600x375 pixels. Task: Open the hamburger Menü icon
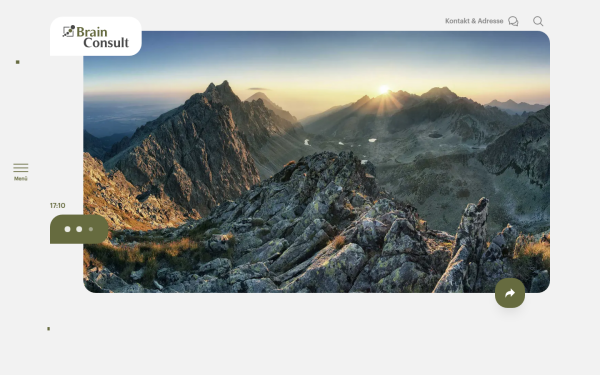pyautogui.click(x=21, y=168)
